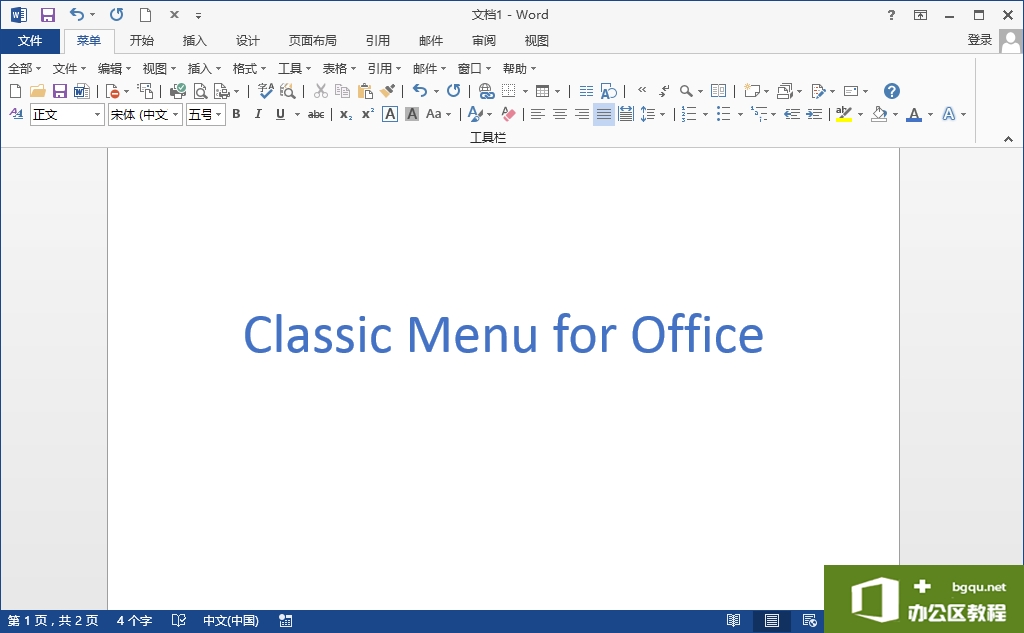Click 登录 to sign in
1024x633 pixels.
(x=980, y=40)
